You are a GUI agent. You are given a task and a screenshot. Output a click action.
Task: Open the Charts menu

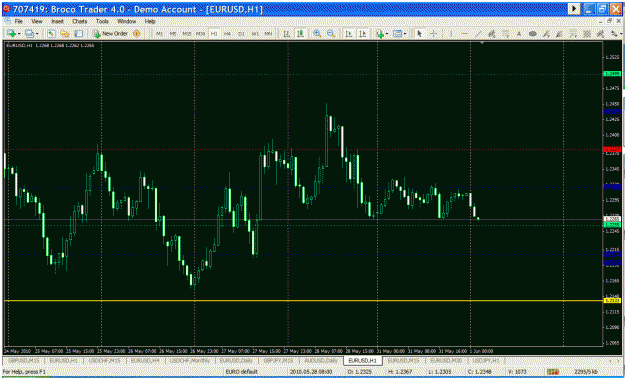pyautogui.click(x=80, y=21)
